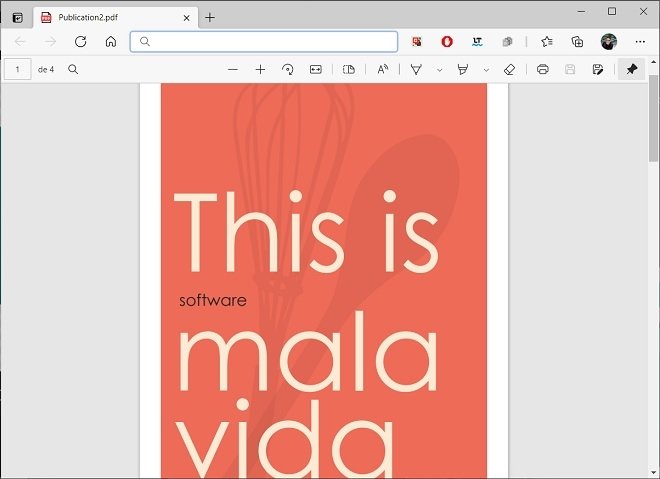Select the Highlight tool
Viewport: 660px width, 479px height.
463,69
